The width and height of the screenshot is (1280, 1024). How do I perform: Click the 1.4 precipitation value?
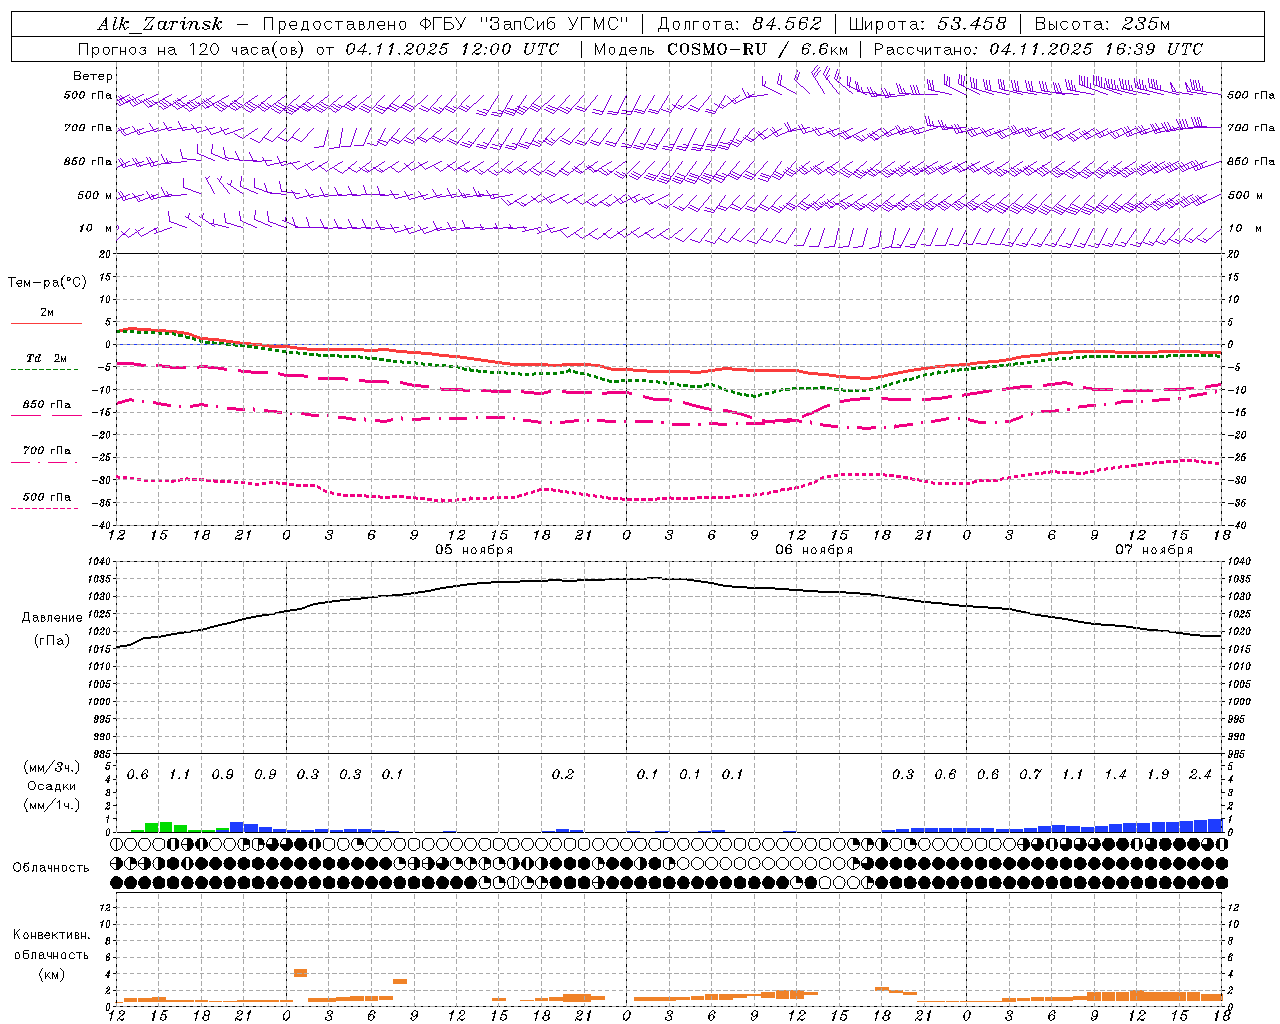[x=1115, y=774]
